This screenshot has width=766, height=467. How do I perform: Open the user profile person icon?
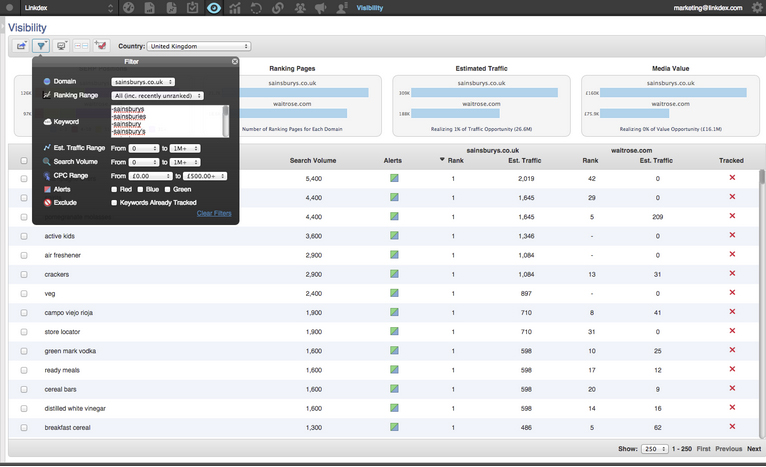click(x=341, y=8)
